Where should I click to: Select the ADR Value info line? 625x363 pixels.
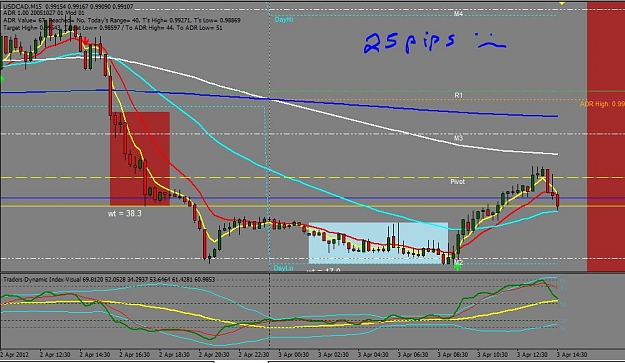122,20
